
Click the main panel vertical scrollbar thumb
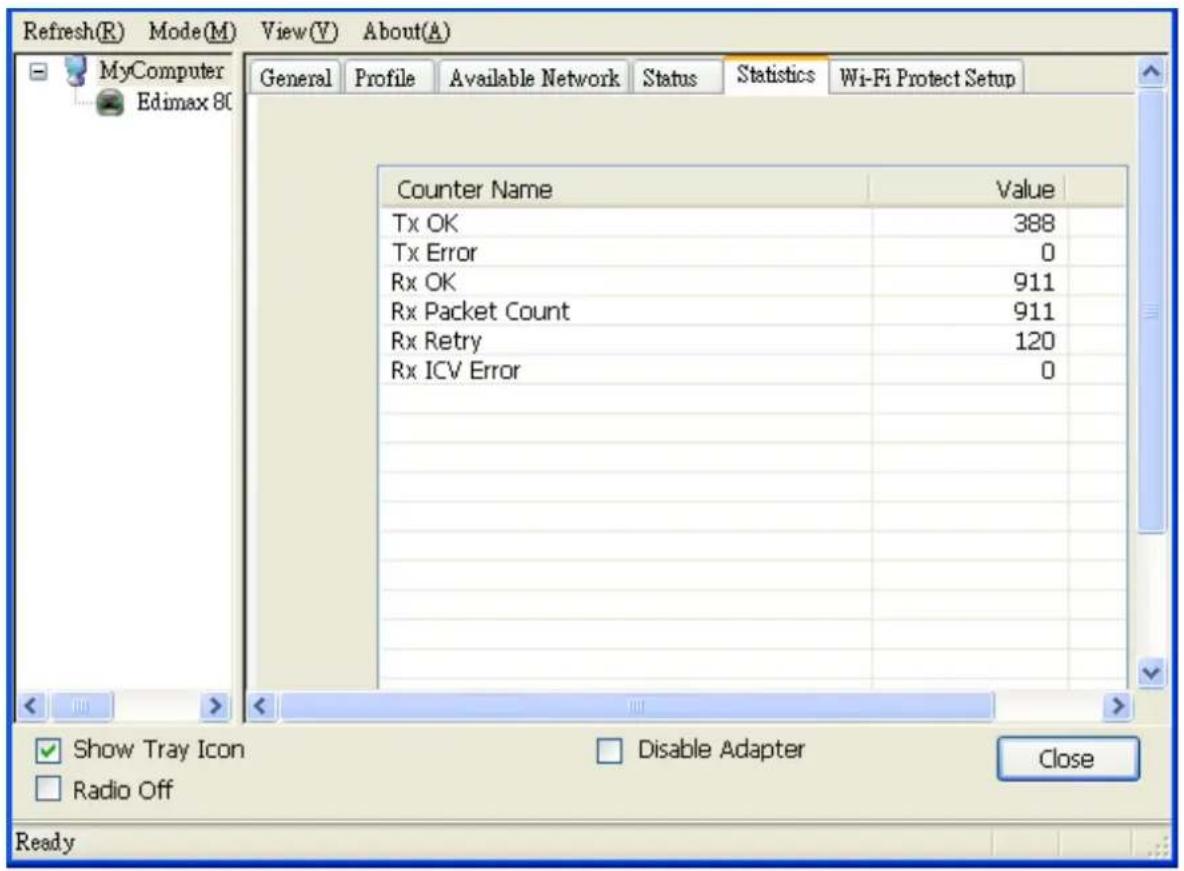[1151, 311]
